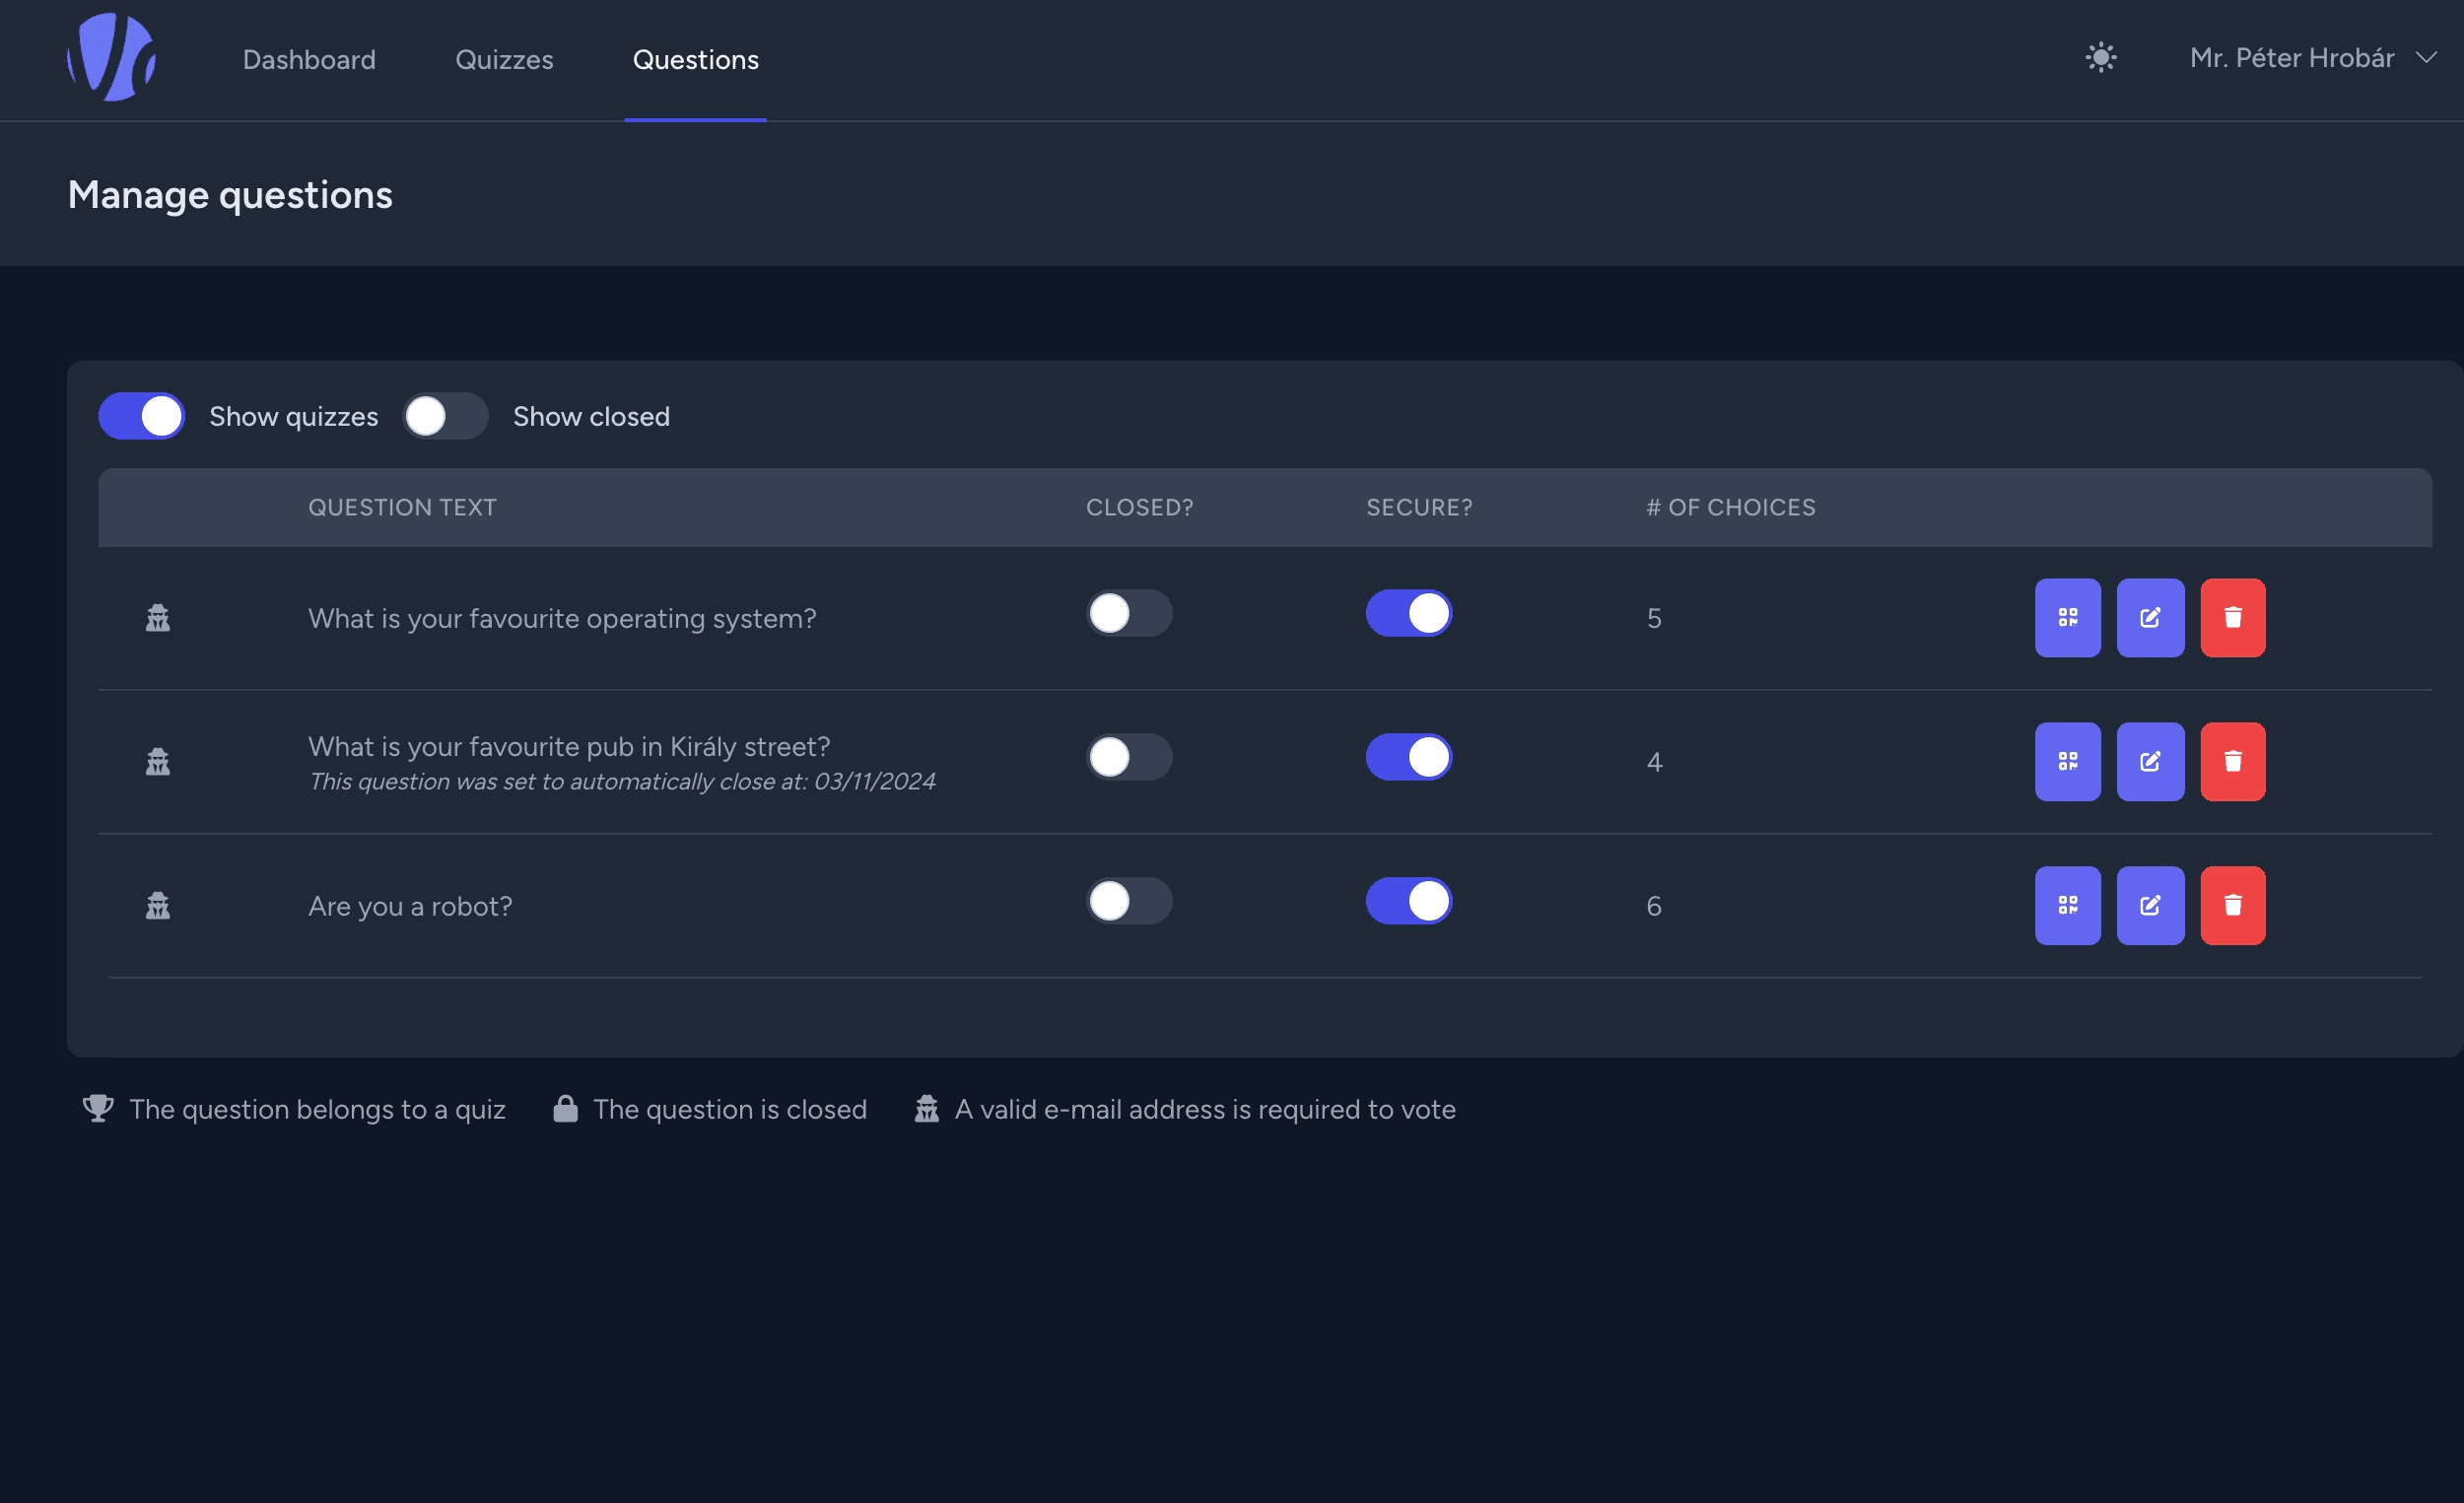
Task: Switch to light theme with sun icon
Action: tap(2100, 57)
